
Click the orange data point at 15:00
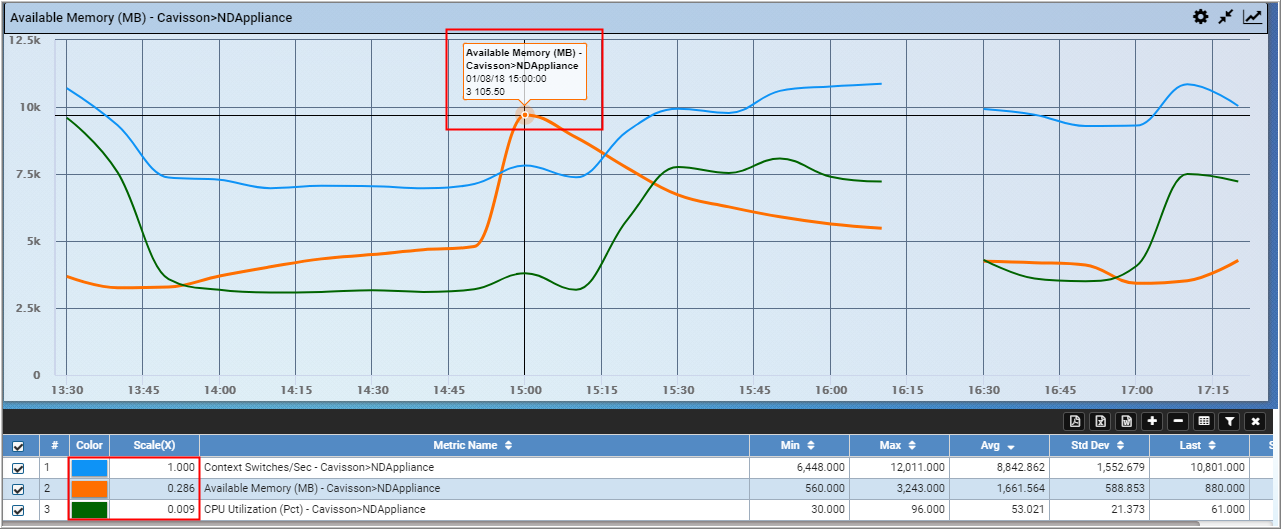[x=525, y=114]
